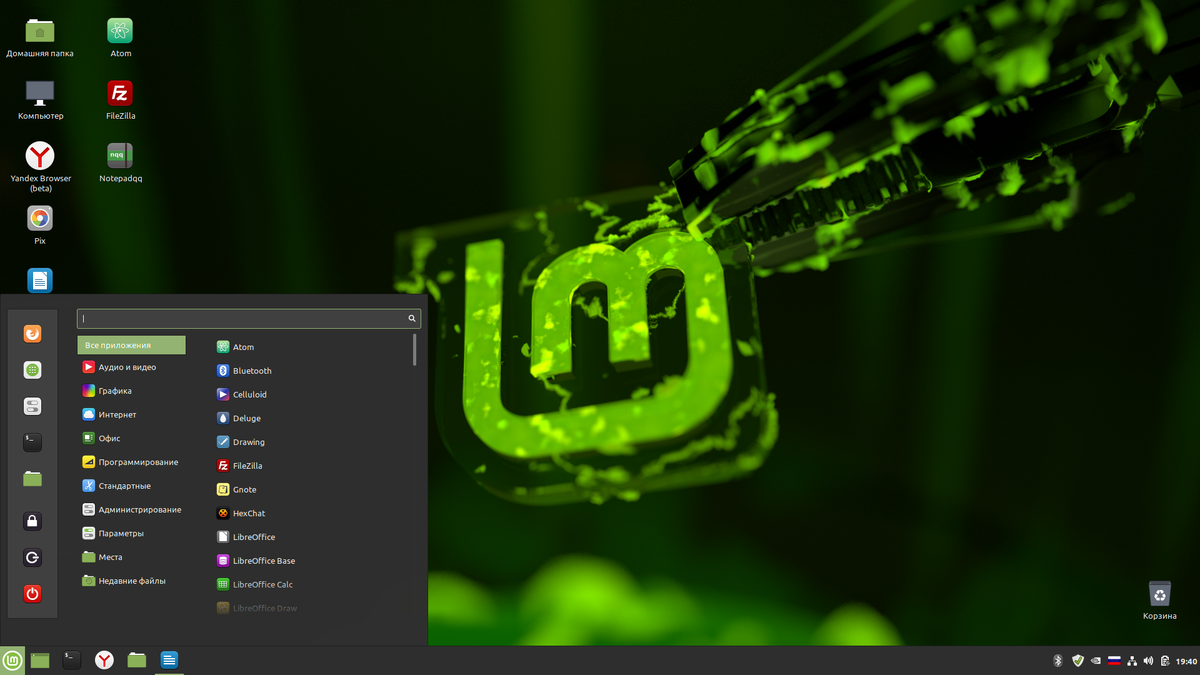Click the clipboard-like tray icon beside the clock

click(1165, 661)
